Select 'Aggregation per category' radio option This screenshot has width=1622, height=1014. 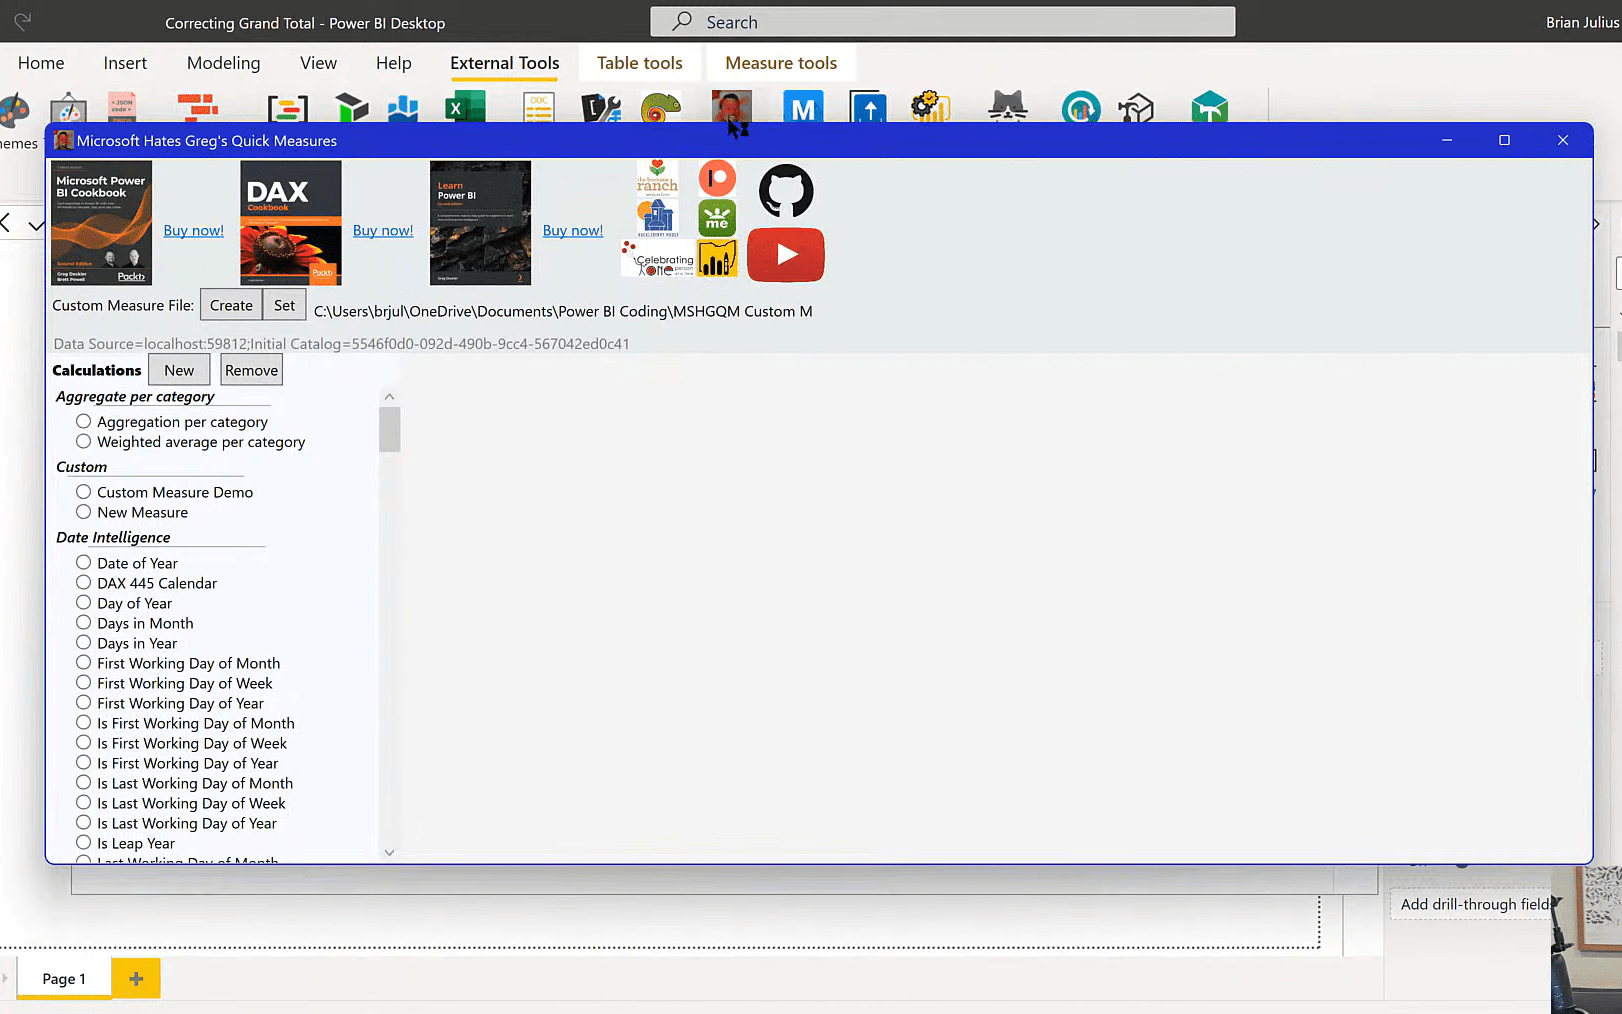click(84, 422)
